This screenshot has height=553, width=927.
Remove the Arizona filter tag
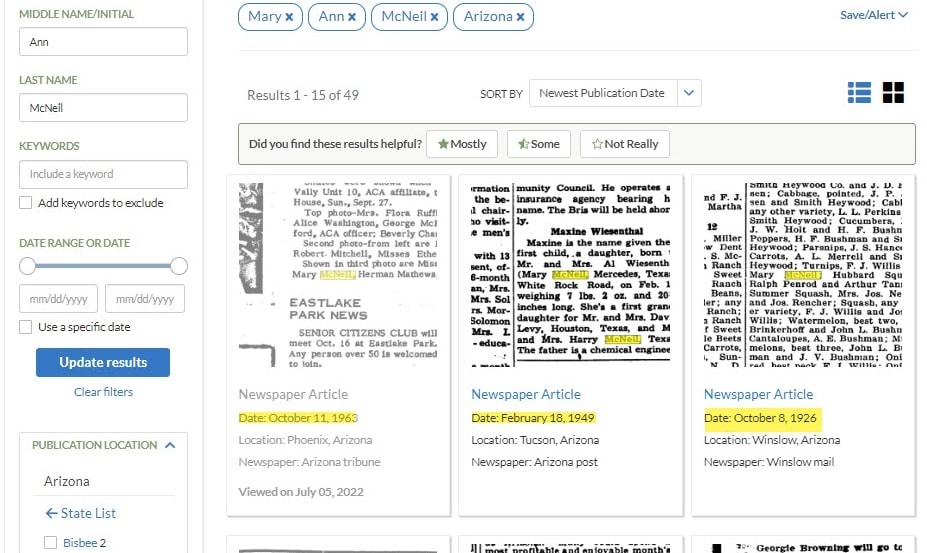pyautogui.click(x=520, y=17)
